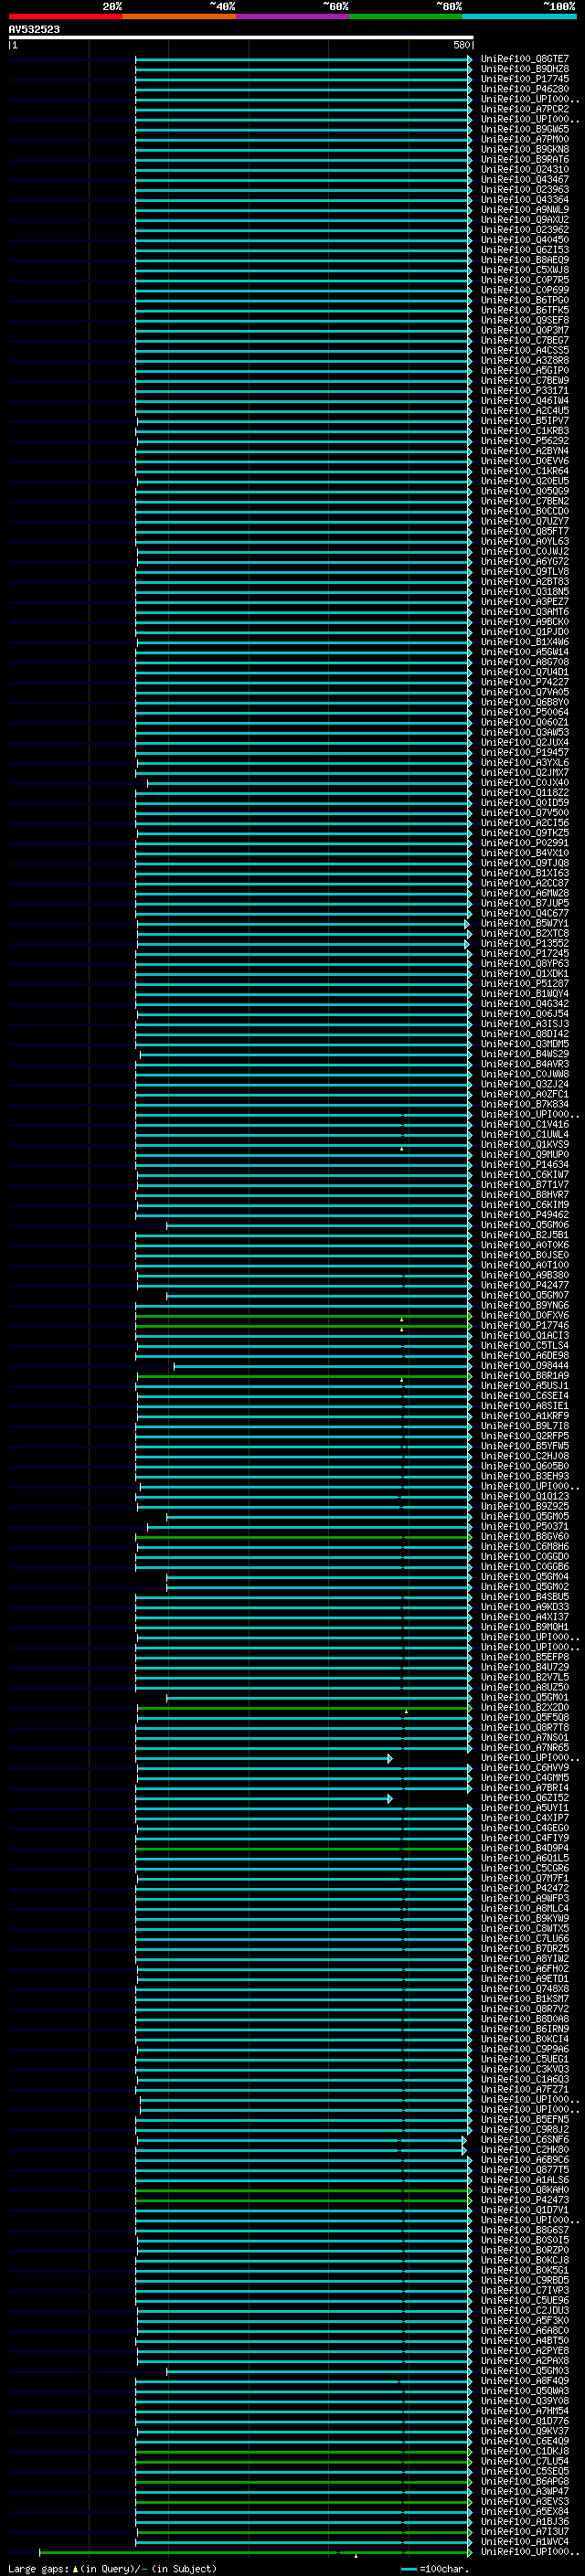Click the green ~80% identity legend segment

click(406, 16)
